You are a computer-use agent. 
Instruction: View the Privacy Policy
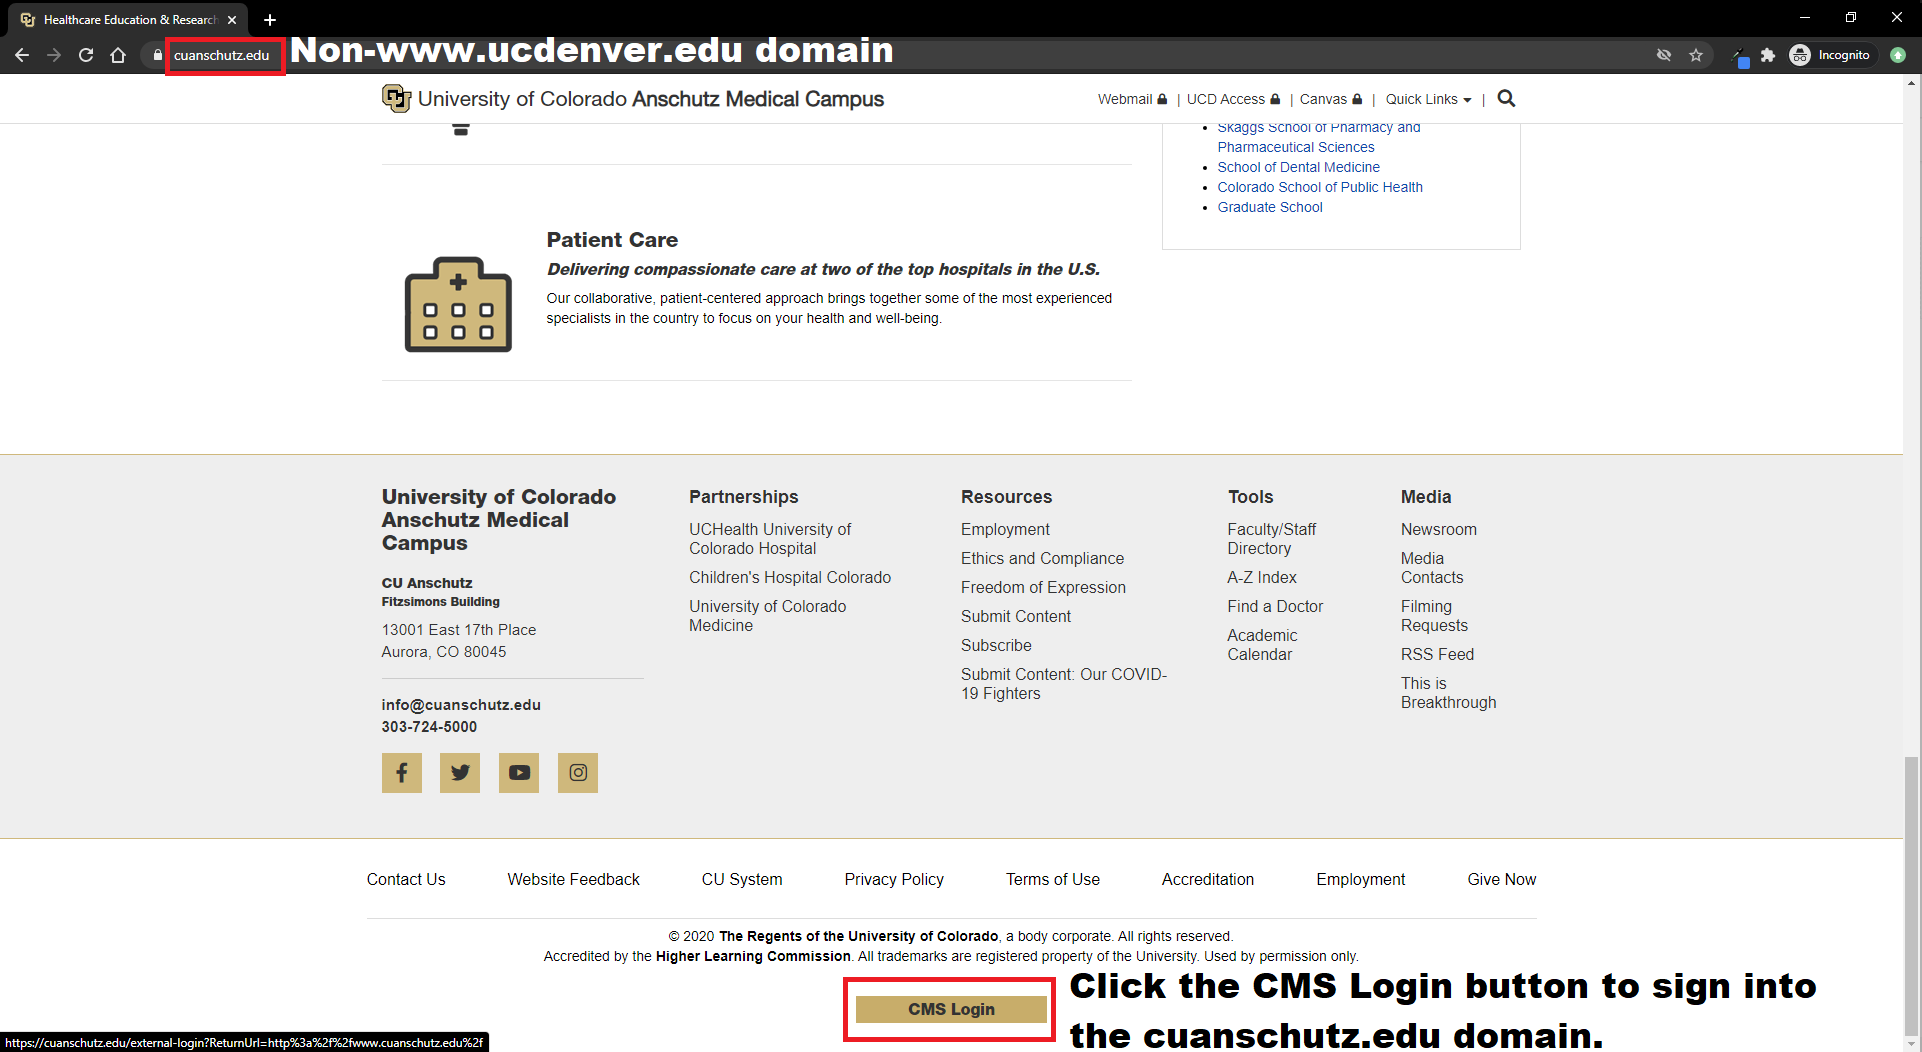click(x=893, y=879)
